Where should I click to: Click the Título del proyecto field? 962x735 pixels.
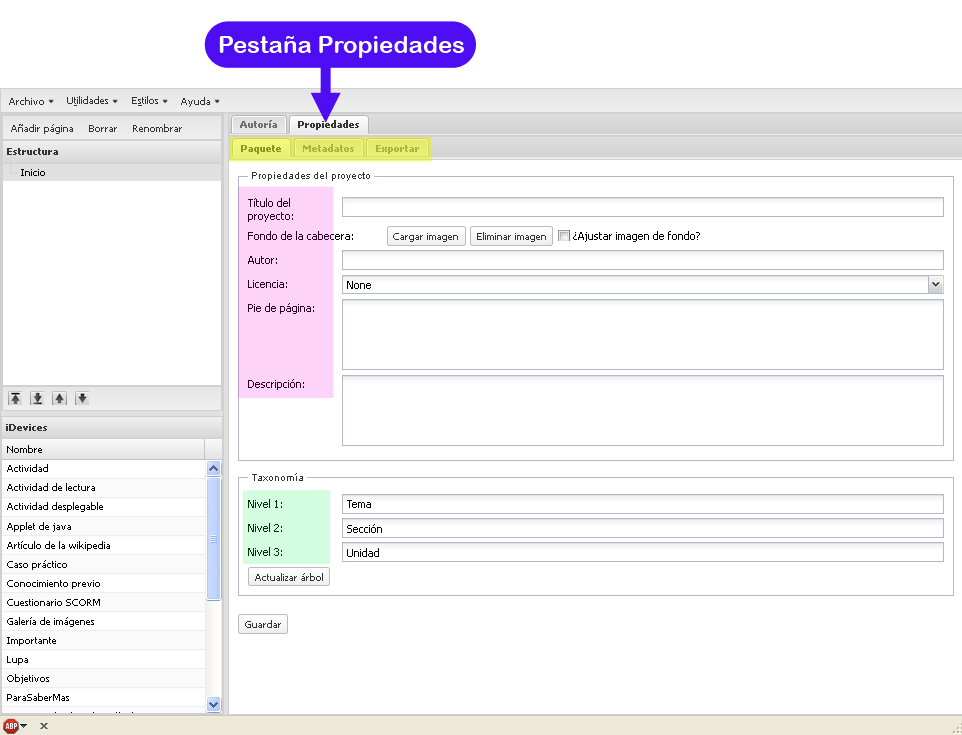[642, 207]
